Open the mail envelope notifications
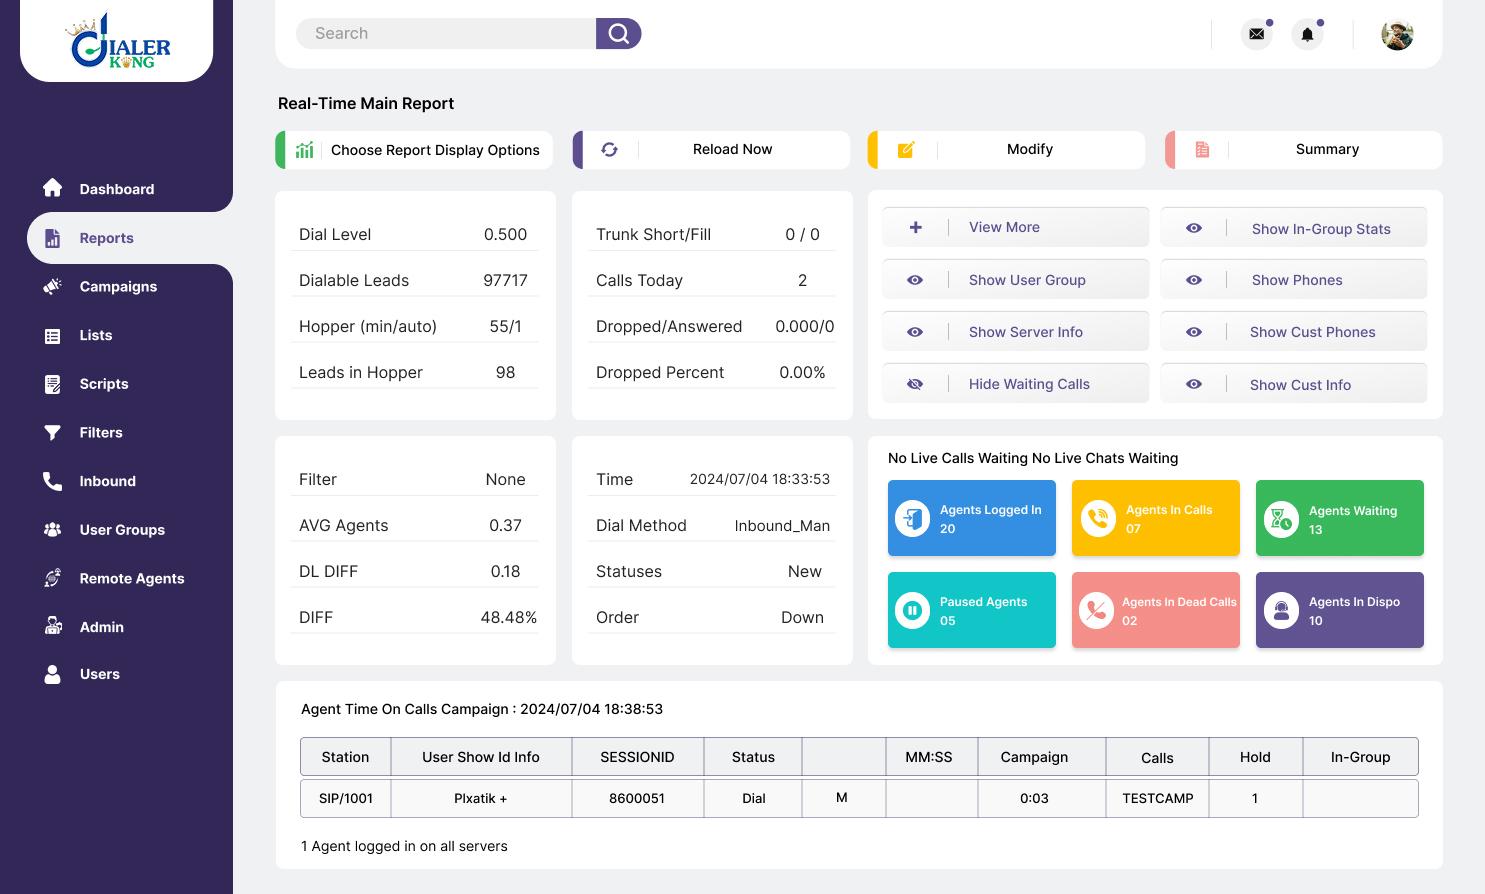This screenshot has width=1485, height=894. coord(1256,34)
